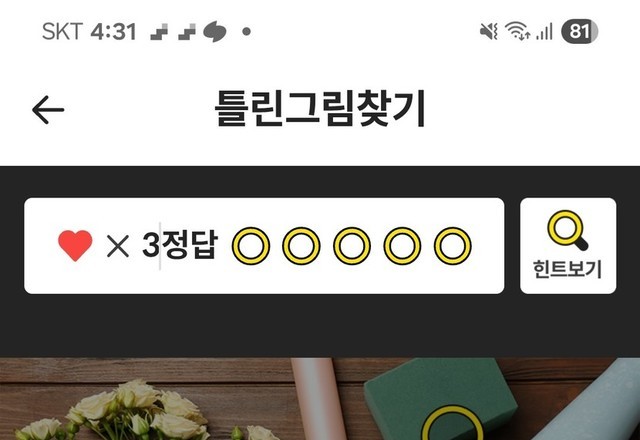The height and width of the screenshot is (440, 640).
Task: Tap the first yellow answer circle
Action: [251, 246]
